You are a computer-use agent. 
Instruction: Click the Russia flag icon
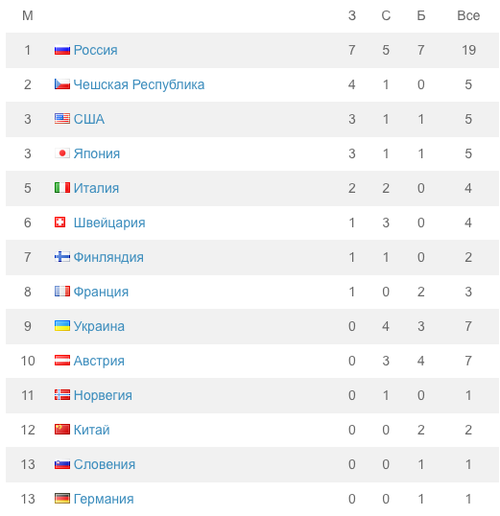tap(62, 50)
